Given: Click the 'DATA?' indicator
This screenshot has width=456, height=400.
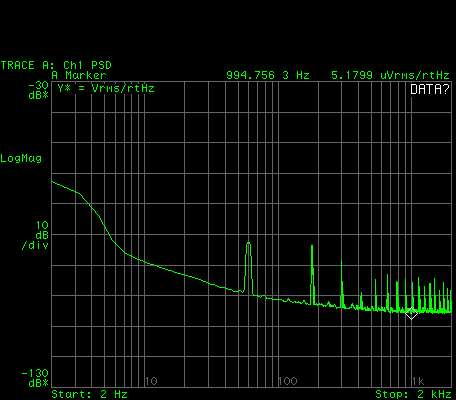Looking at the screenshot, I should (x=430, y=89).
